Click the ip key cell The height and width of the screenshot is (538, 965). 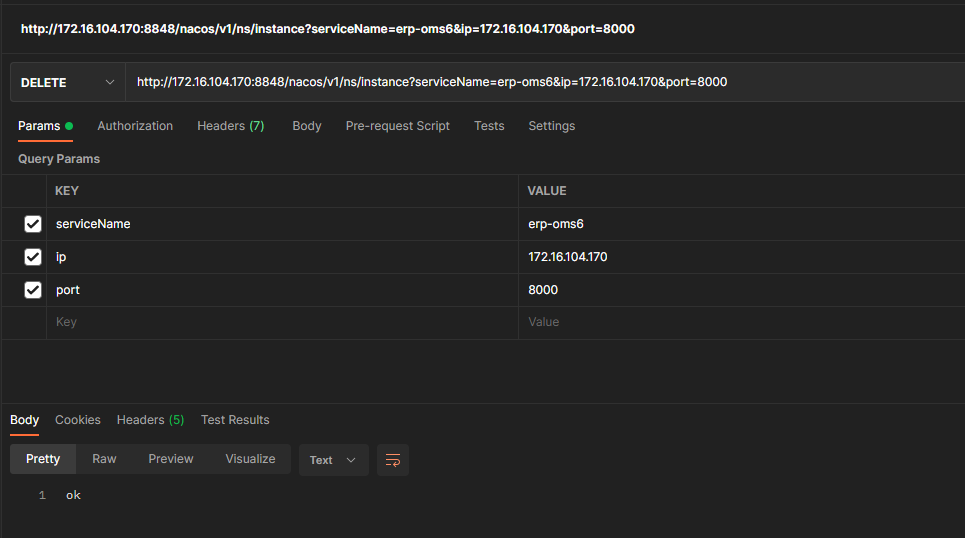point(282,257)
